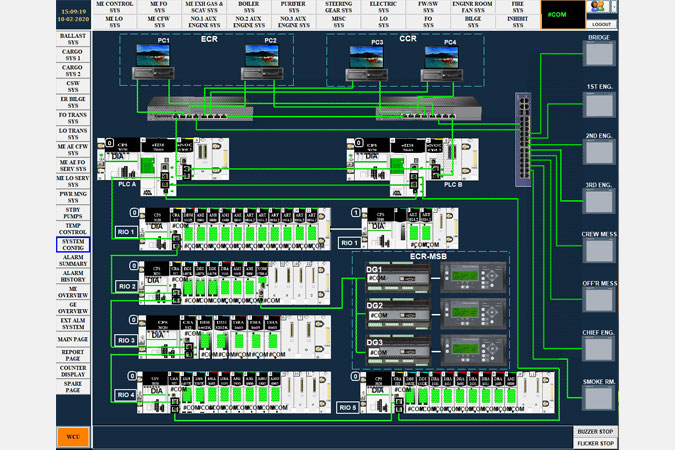Open NO.1 AUX ENGINE SYS page

204,22
